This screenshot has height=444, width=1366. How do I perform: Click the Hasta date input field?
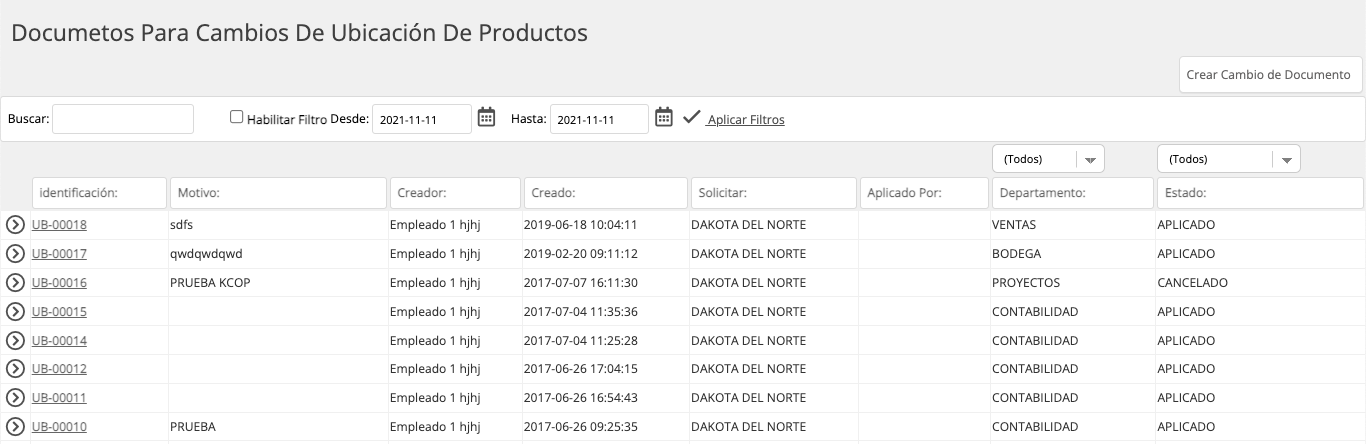tap(599, 119)
